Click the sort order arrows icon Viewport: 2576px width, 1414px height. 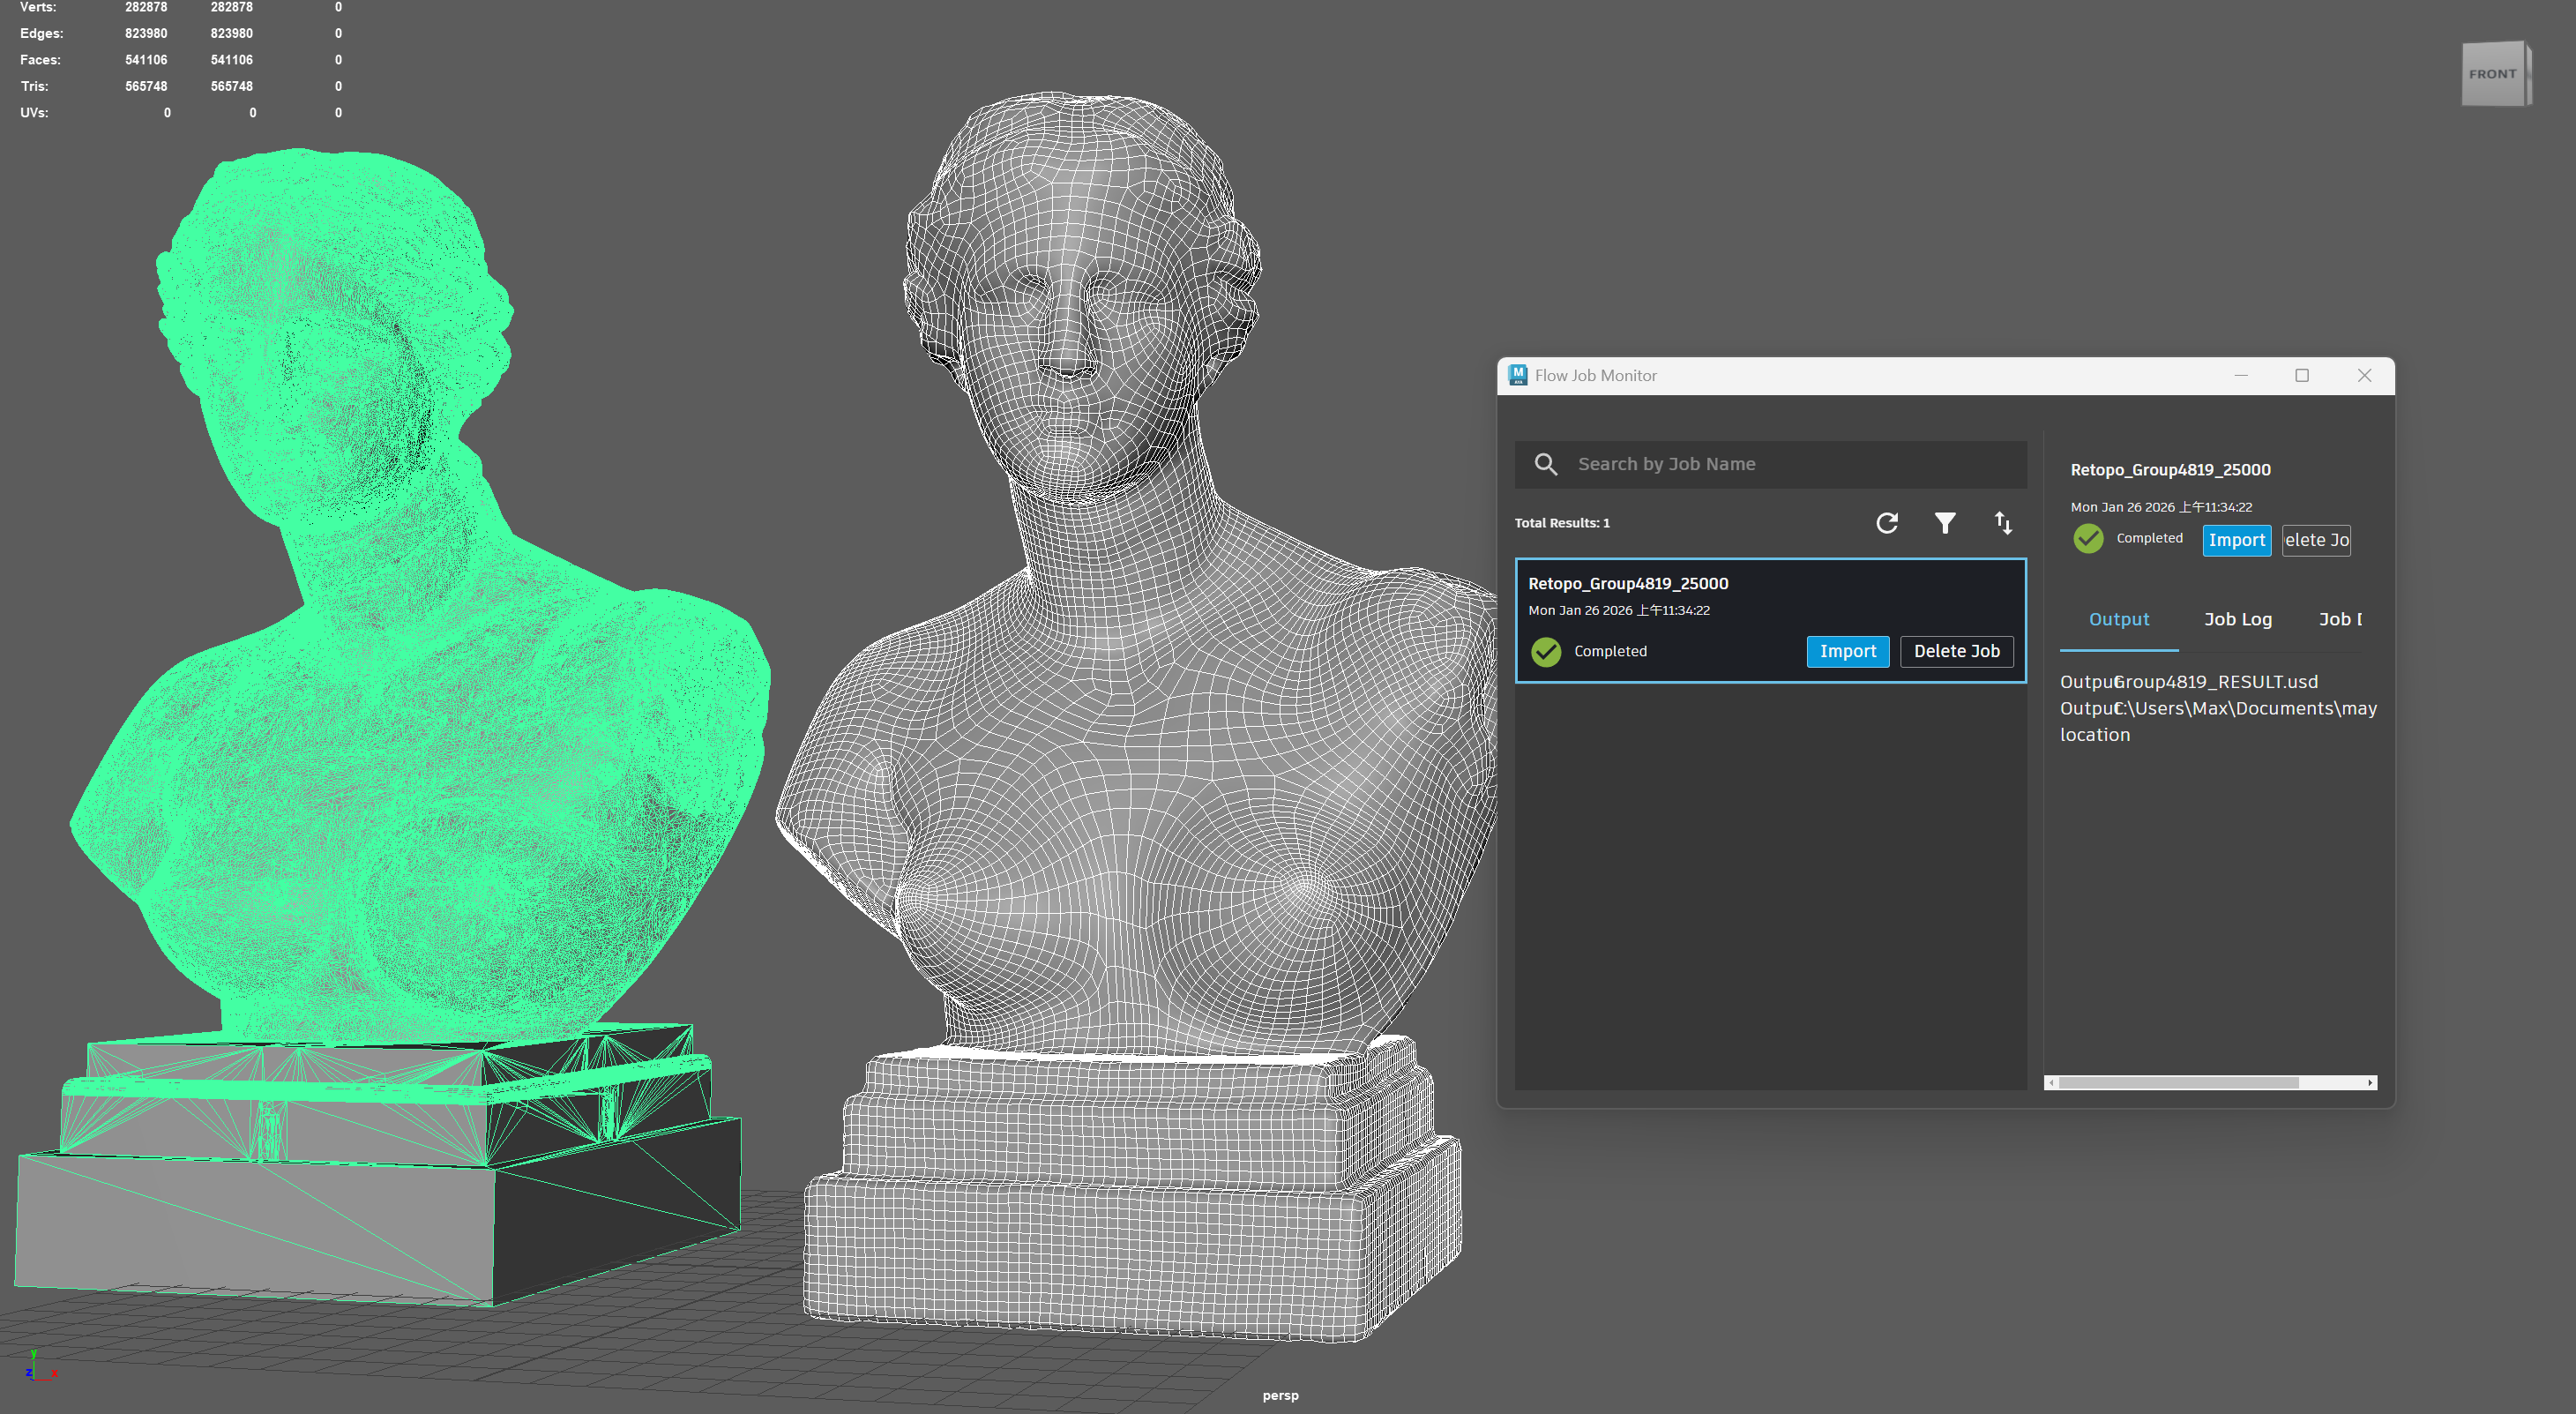[2003, 523]
